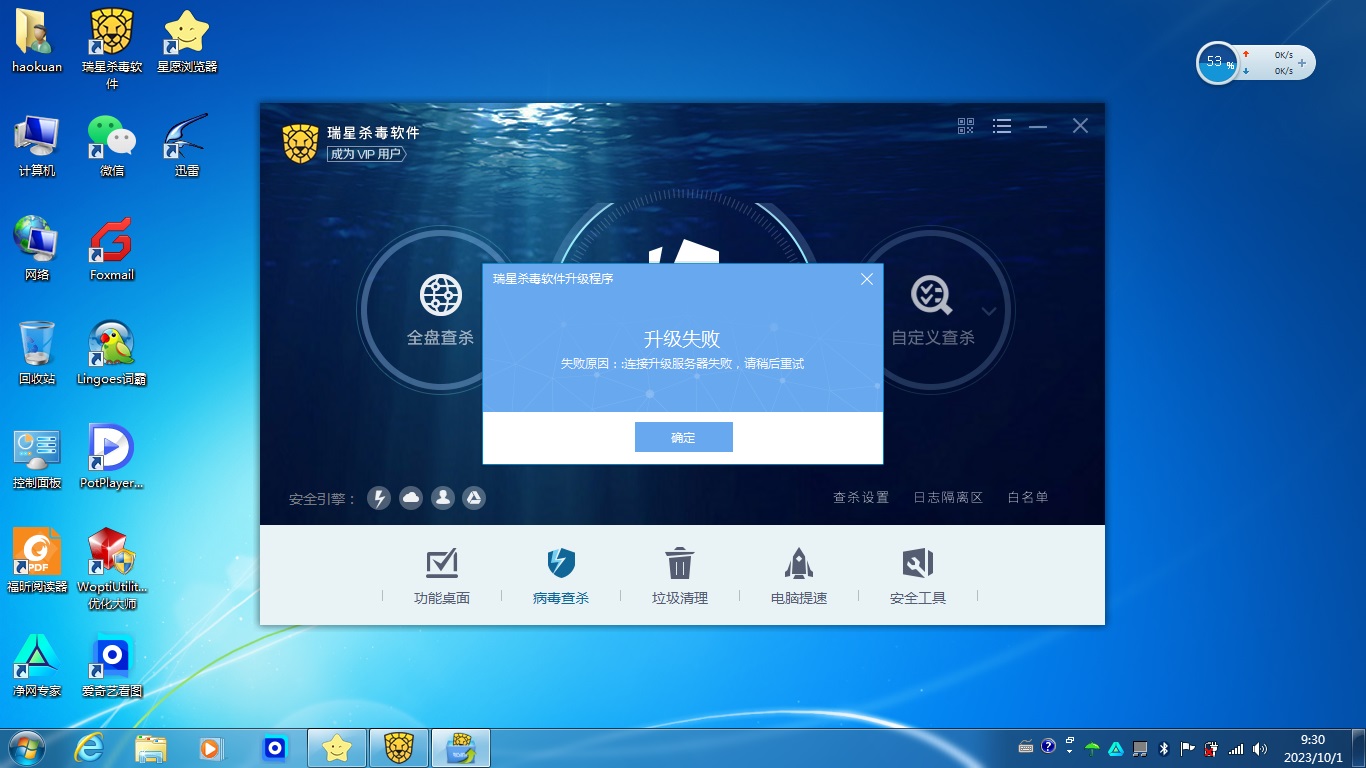This screenshot has height=768, width=1366.
Task: Switch to the Rising upgrade program taskbar button
Action: click(461, 748)
